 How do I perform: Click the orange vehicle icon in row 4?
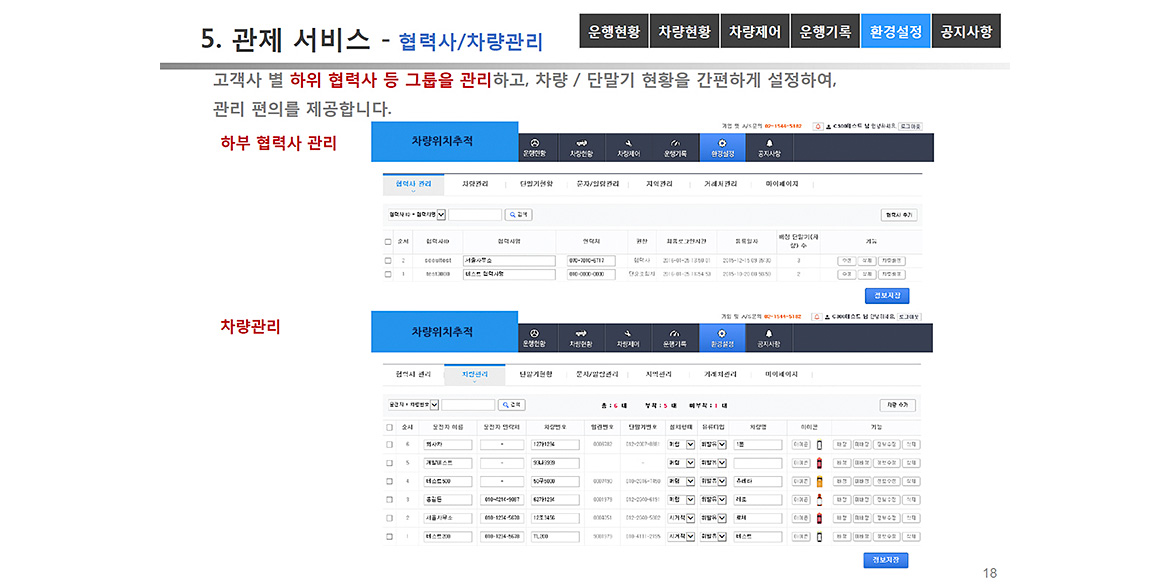point(820,481)
